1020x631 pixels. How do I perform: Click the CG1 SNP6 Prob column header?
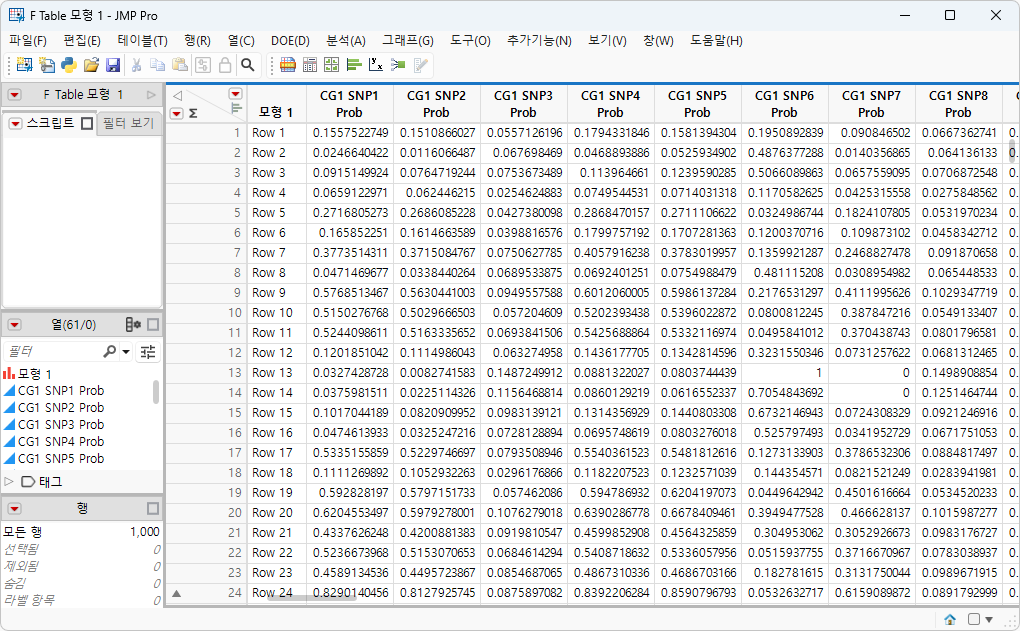click(x=785, y=104)
